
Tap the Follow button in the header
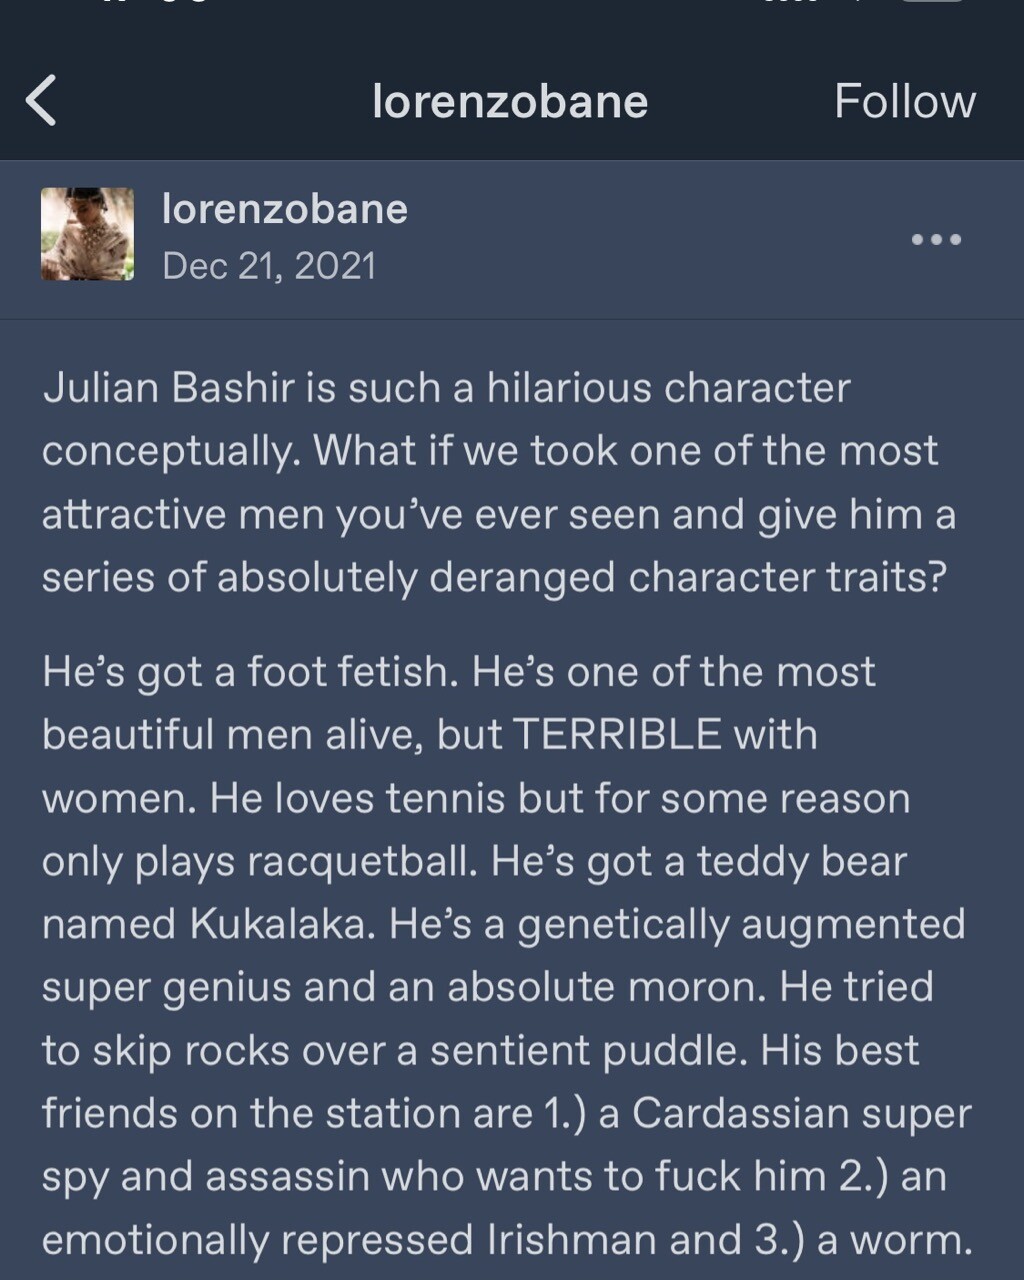[x=904, y=101]
